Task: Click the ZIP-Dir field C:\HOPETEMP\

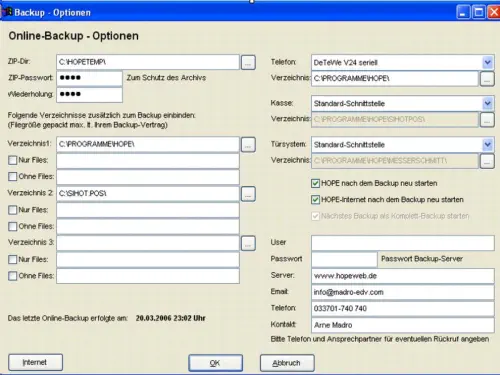Action: coord(148,62)
